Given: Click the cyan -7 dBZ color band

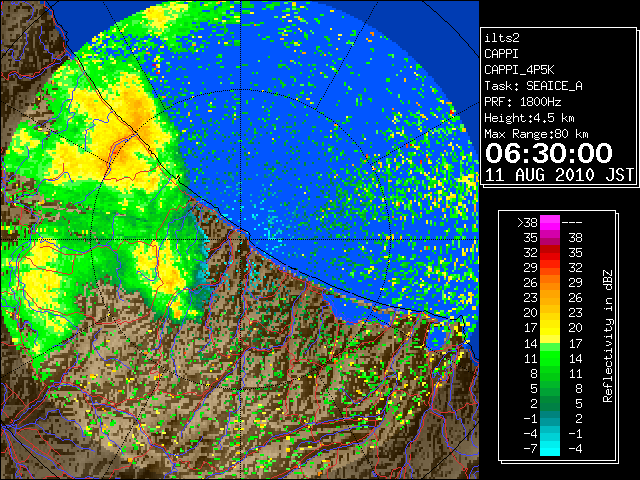Looking at the screenshot, I should point(550,448).
